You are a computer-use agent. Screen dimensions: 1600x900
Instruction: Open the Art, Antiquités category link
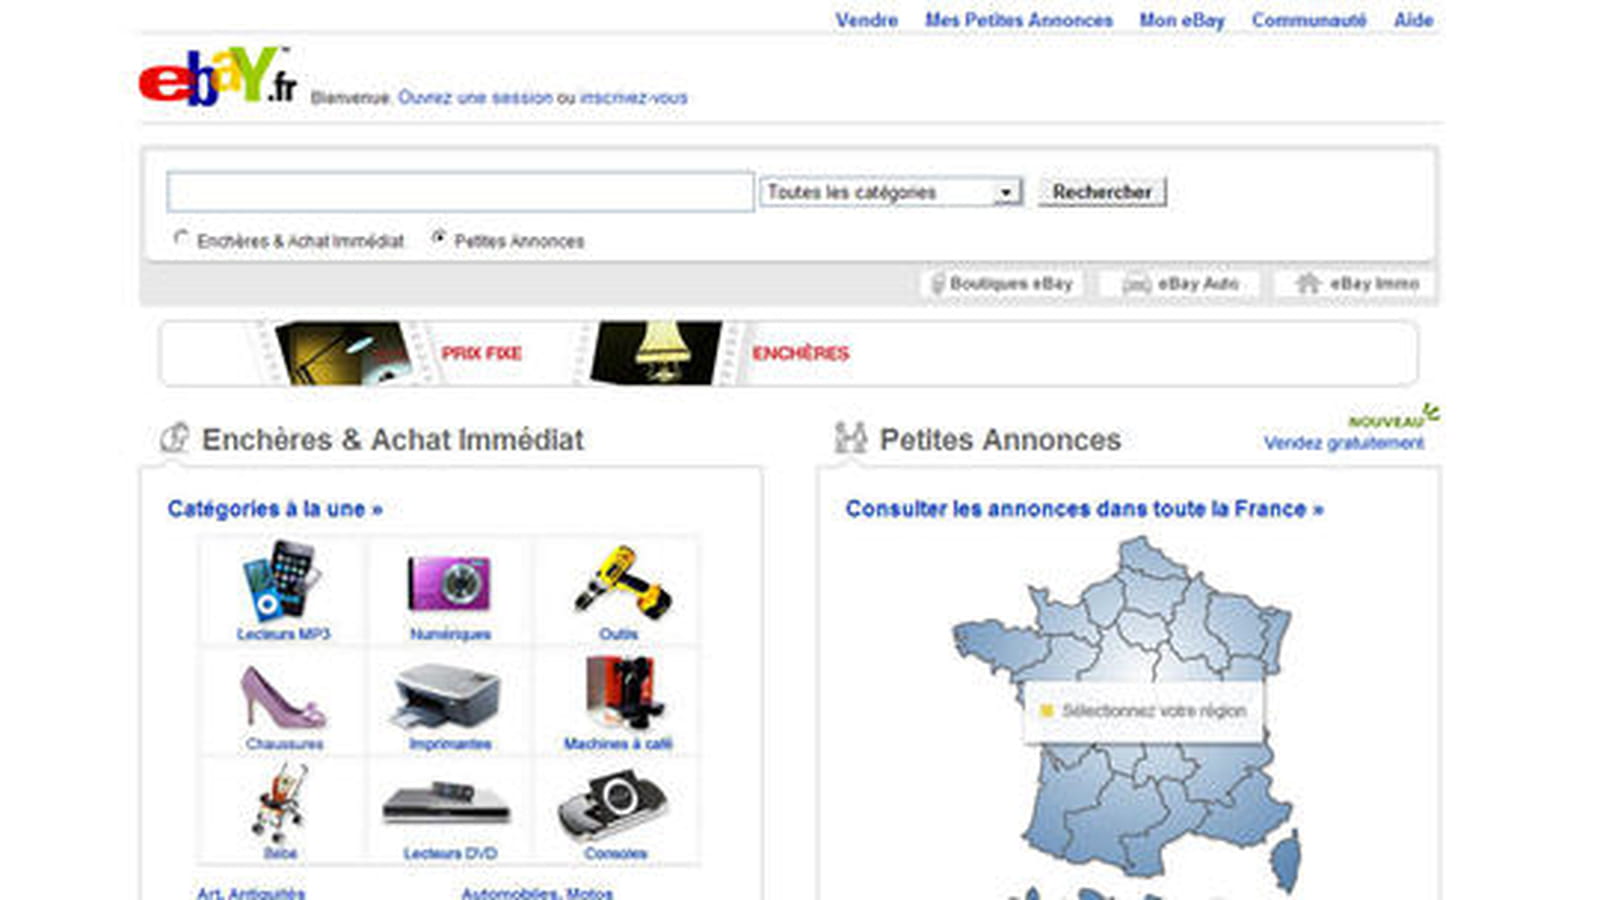(x=251, y=893)
